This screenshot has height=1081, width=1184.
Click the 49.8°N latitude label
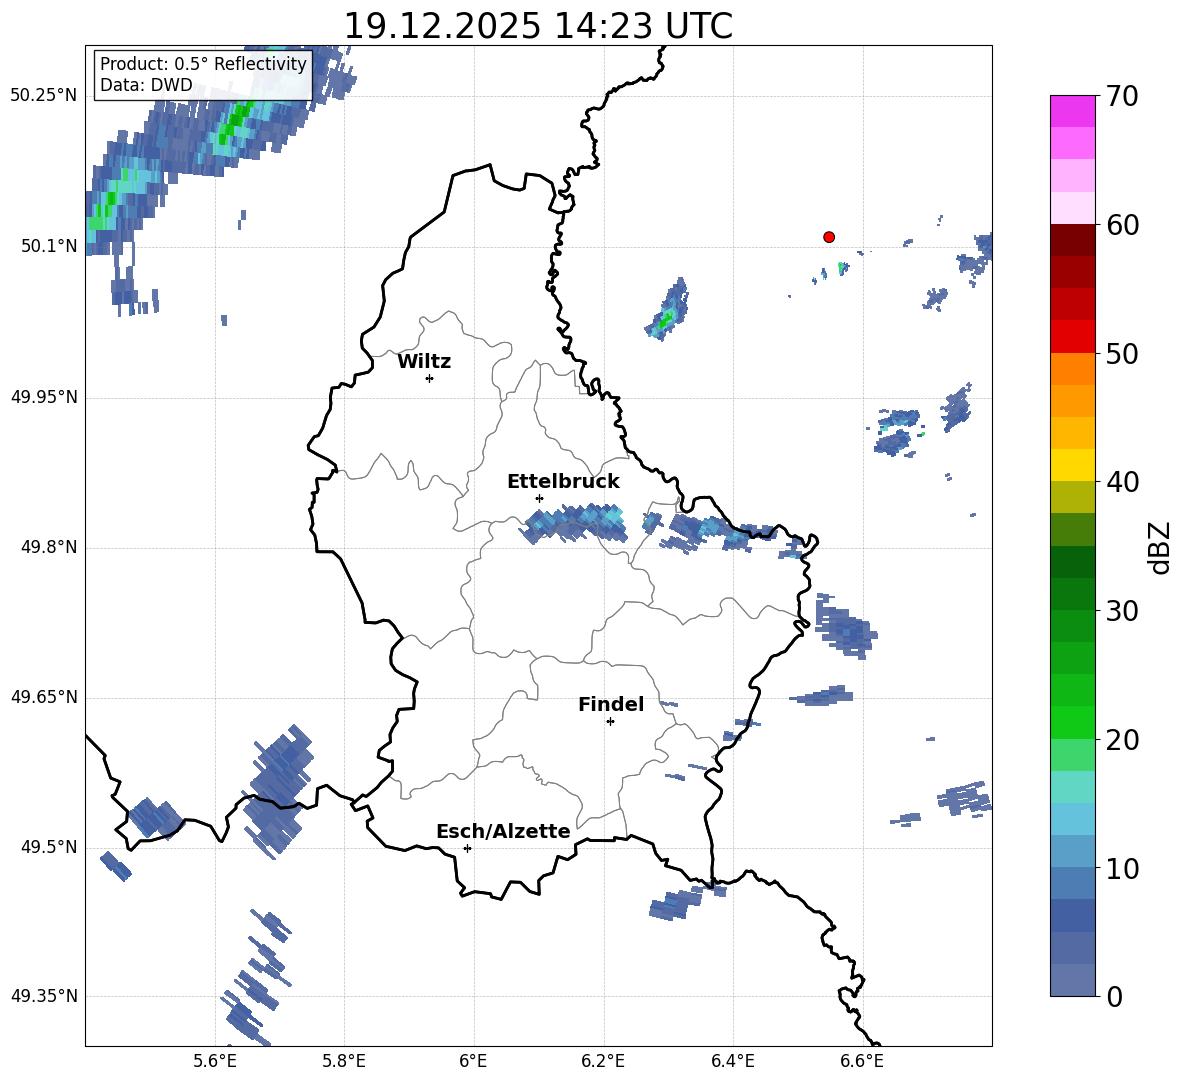pos(48,547)
